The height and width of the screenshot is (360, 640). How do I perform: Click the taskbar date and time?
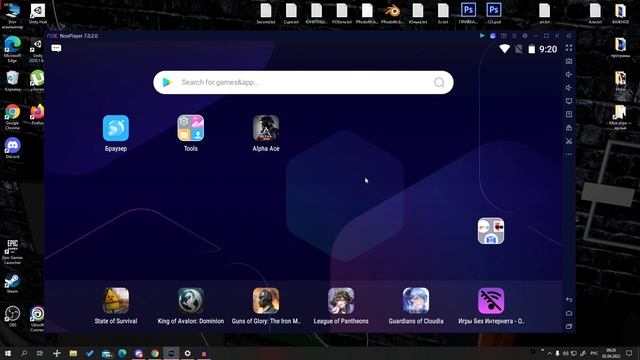pos(611,353)
